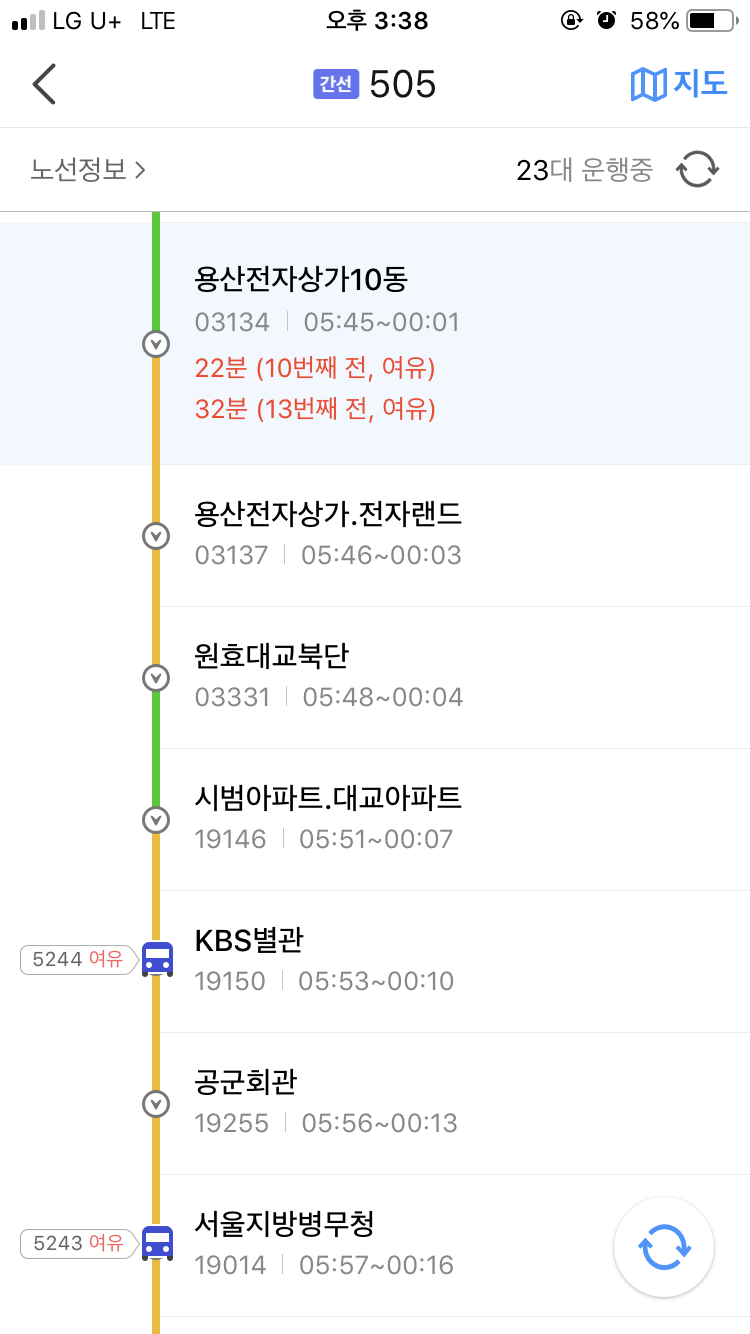Expand the 공군회관 stop marker
The height and width of the screenshot is (1334, 750).
click(156, 1104)
